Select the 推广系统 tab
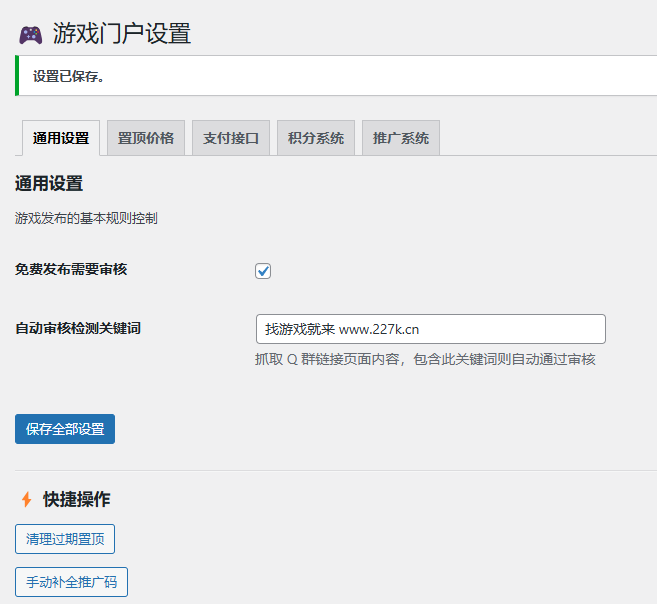The image size is (657, 604). click(x=401, y=138)
